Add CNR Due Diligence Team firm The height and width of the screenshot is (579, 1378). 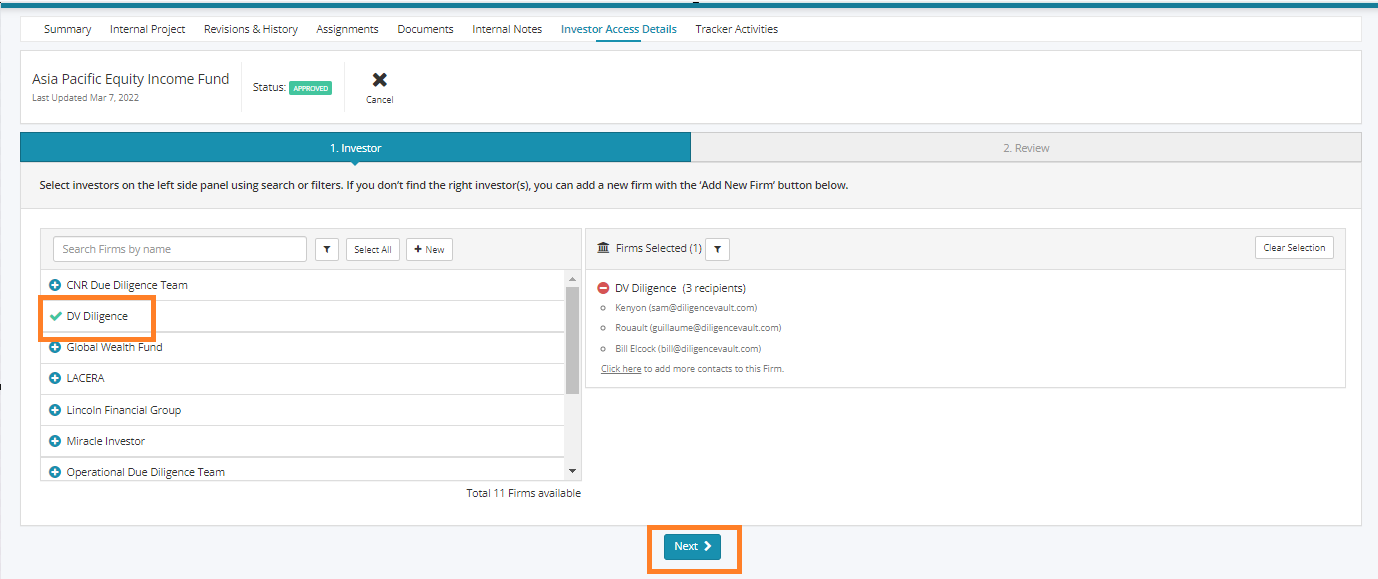[55, 285]
